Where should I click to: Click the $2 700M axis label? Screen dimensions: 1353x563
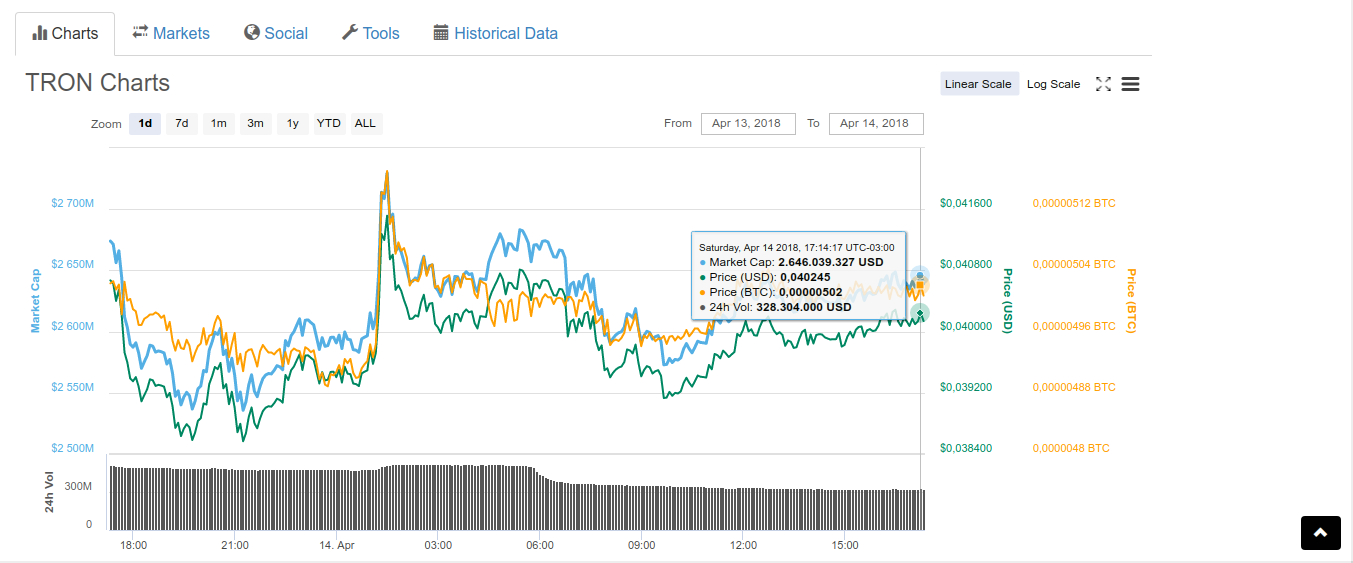click(72, 204)
